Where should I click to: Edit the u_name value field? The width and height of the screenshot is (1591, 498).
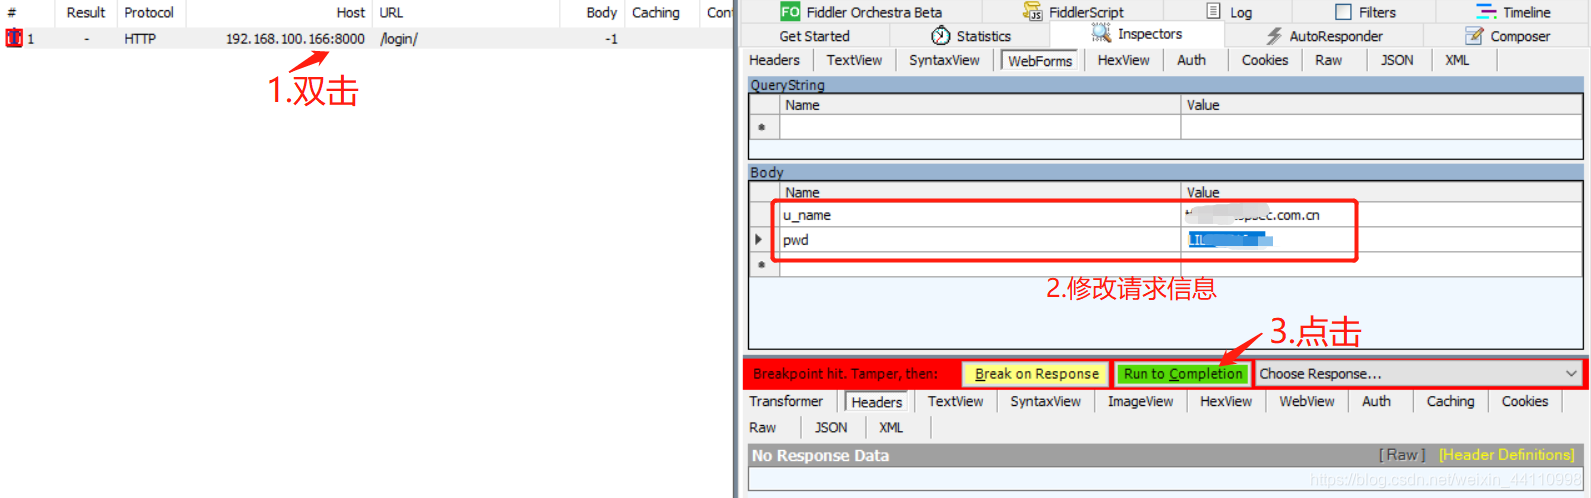pos(1381,215)
